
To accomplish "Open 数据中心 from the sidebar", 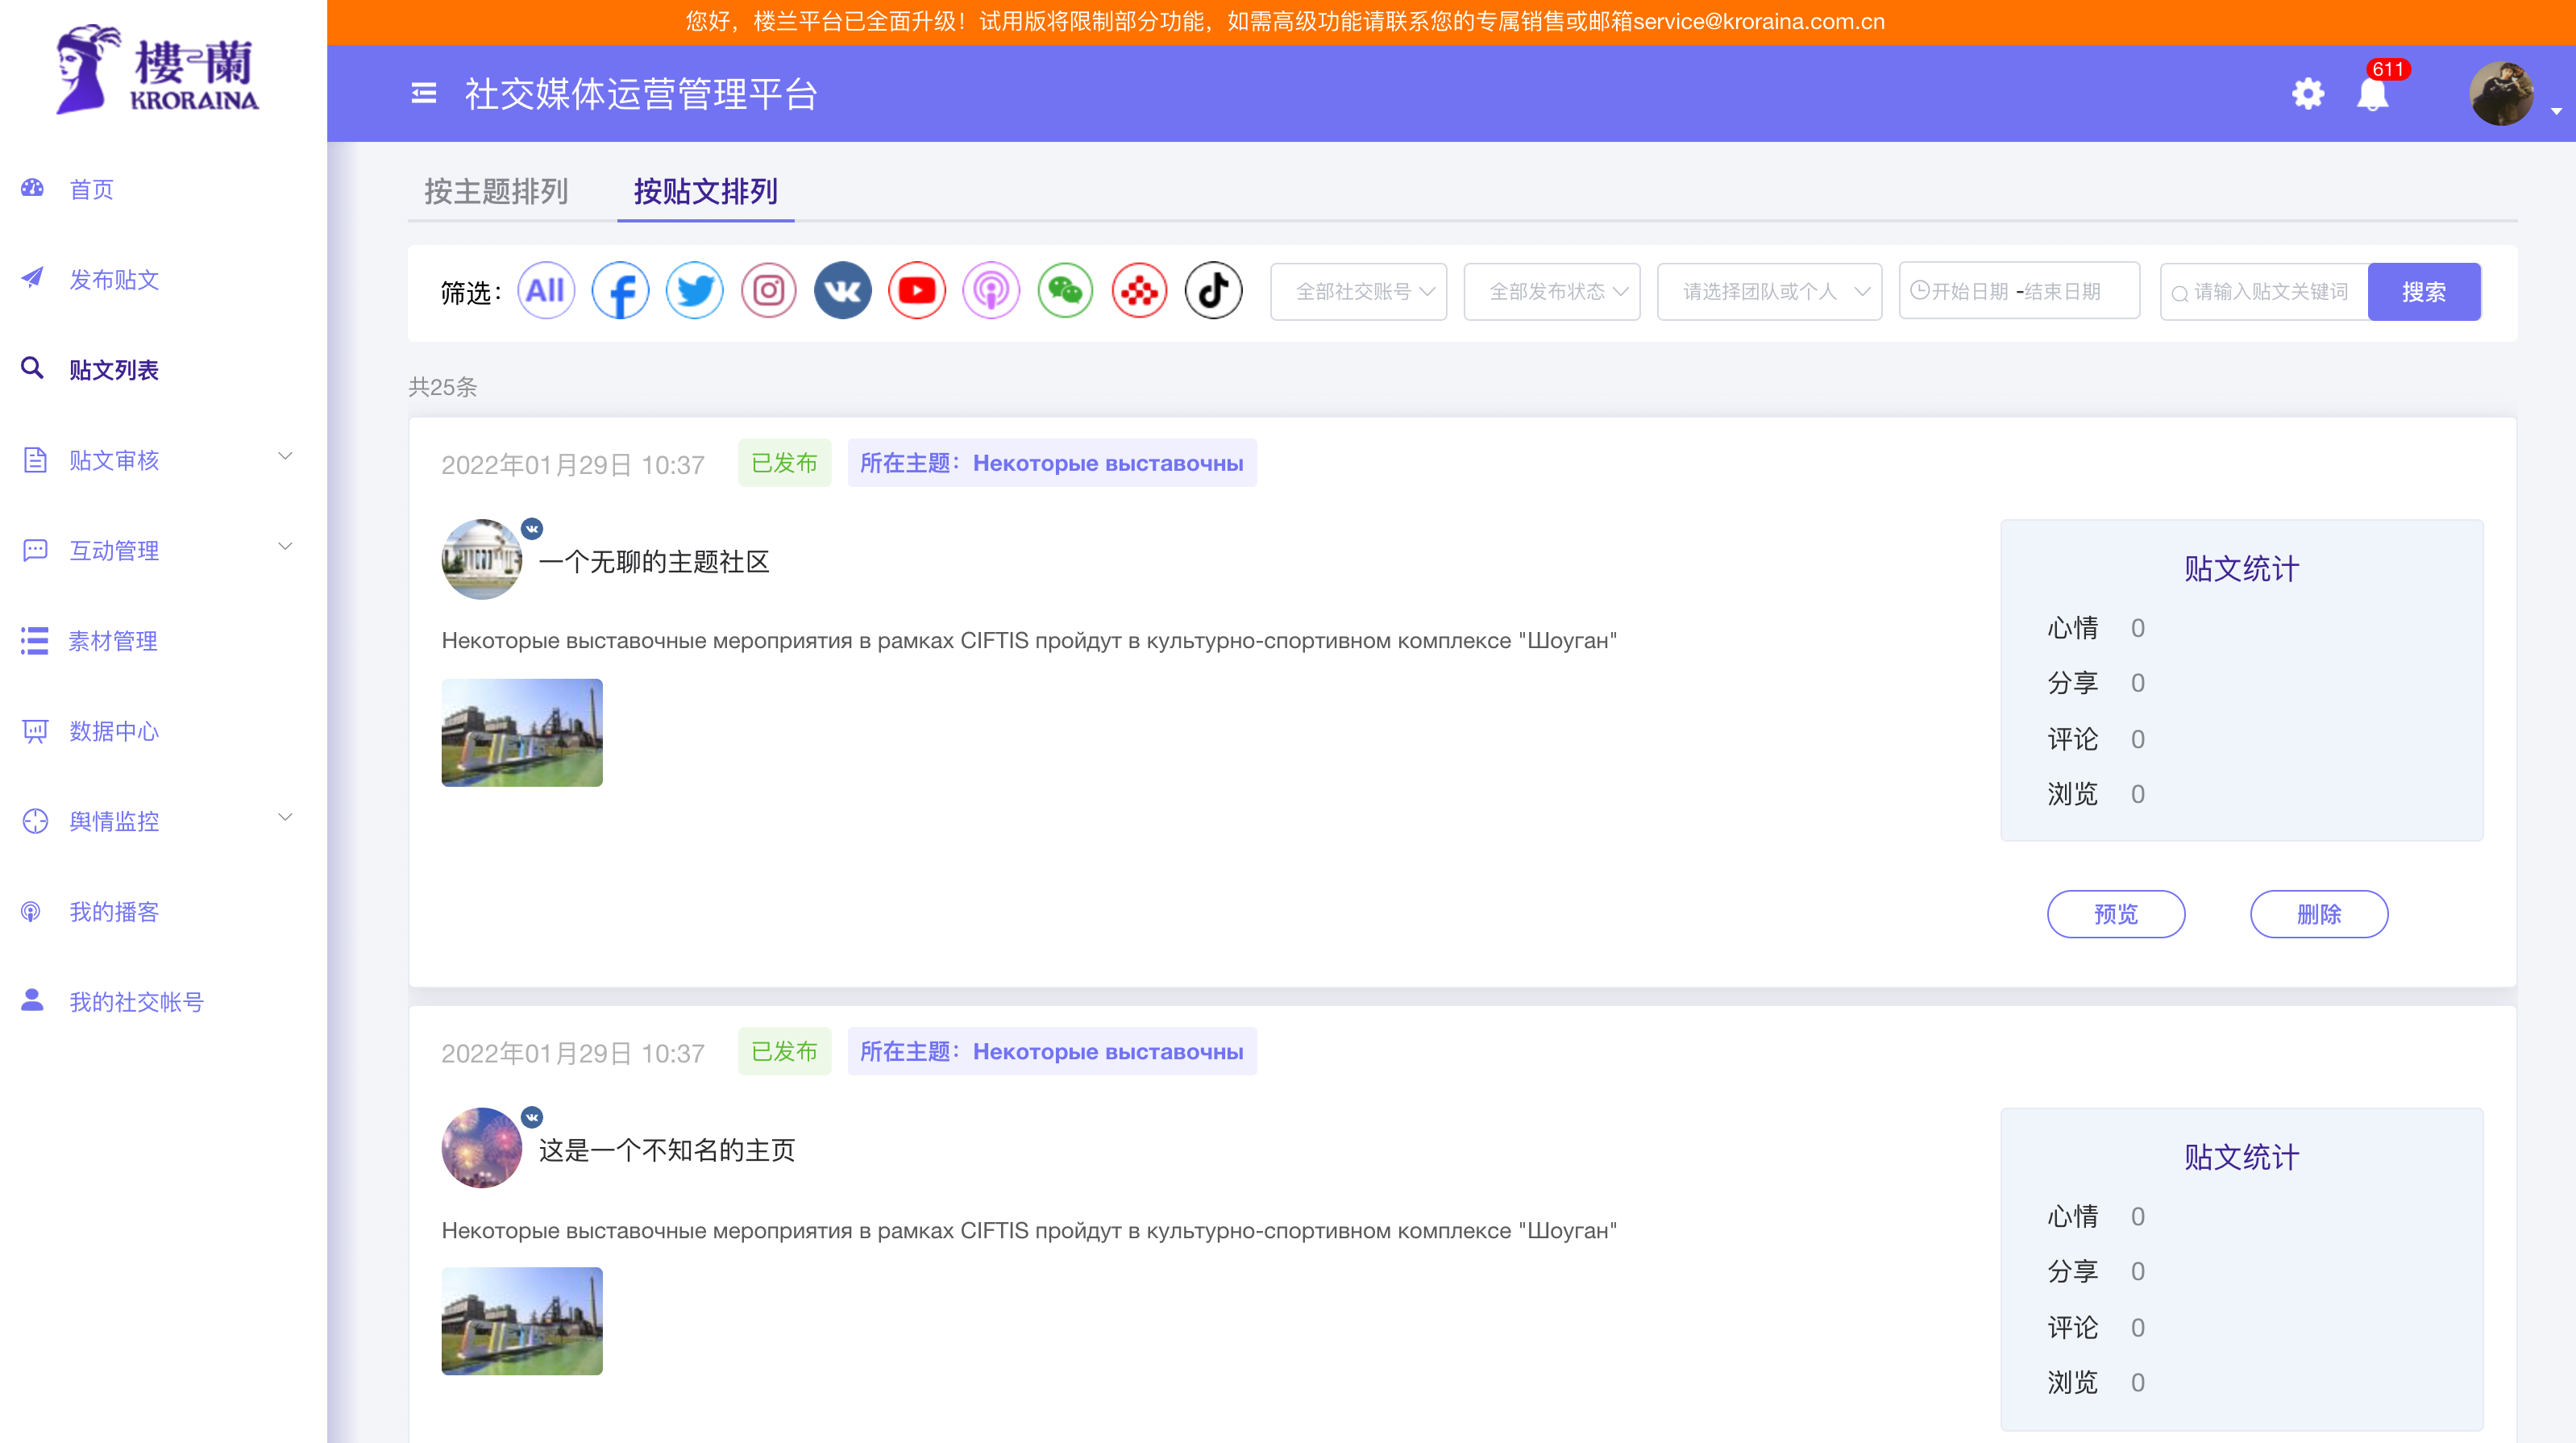I will click(113, 731).
